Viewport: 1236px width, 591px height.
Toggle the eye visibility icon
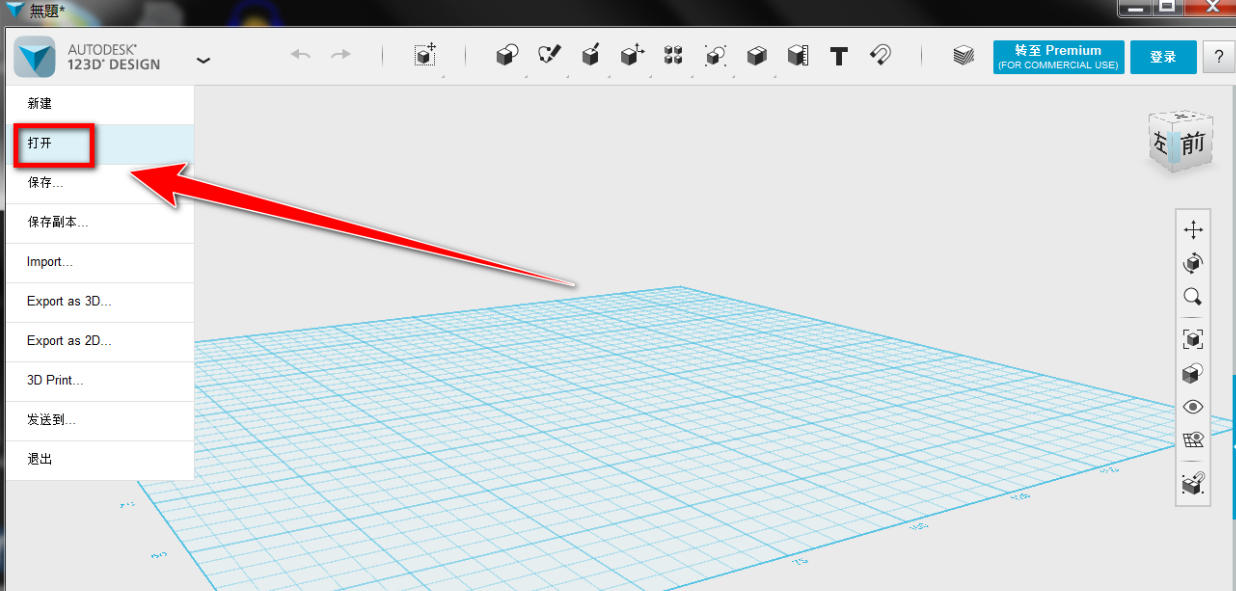(1193, 407)
